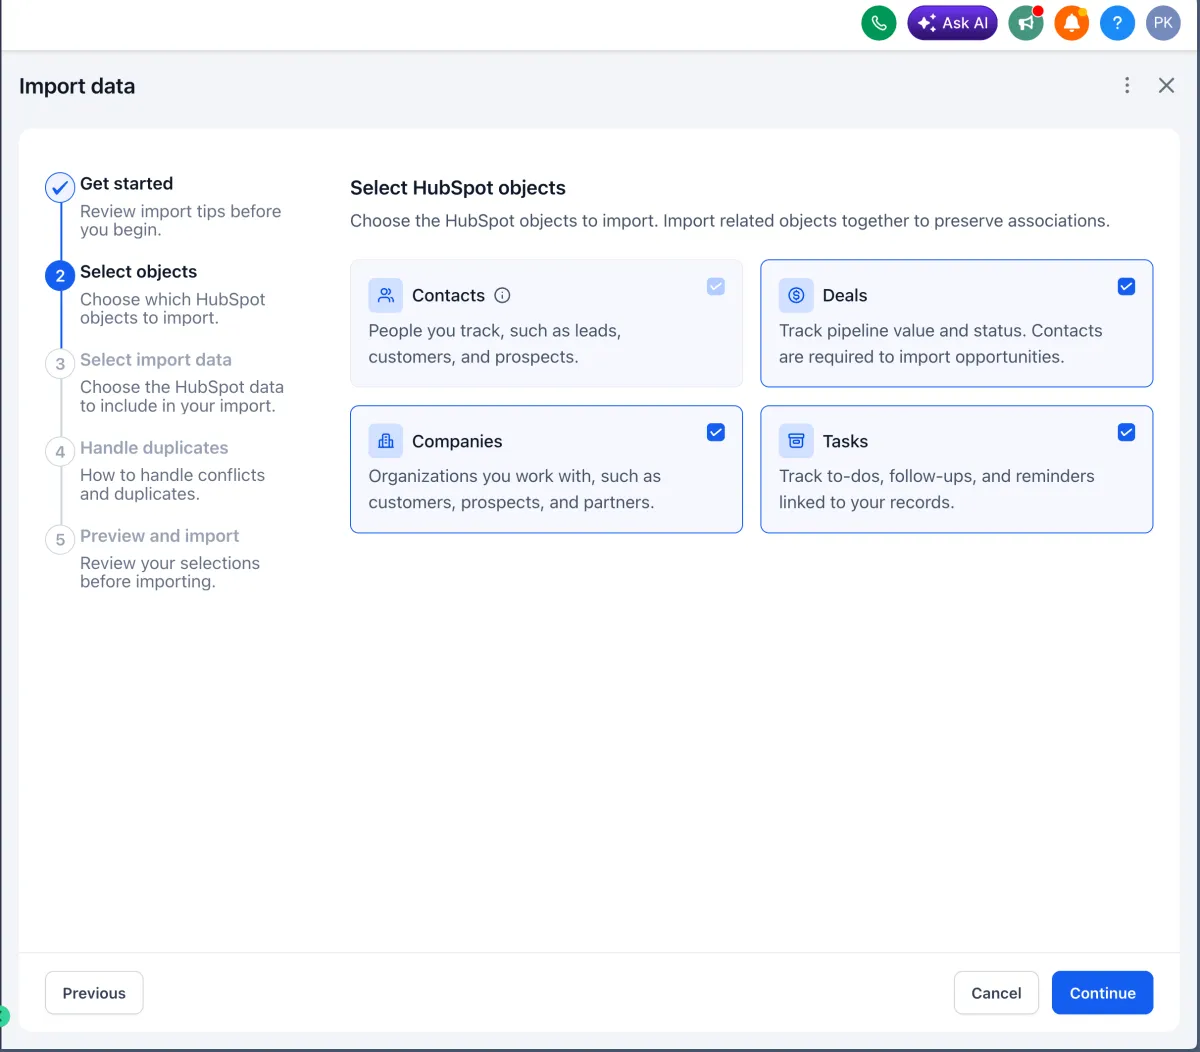Screen dimensions: 1200x1052
Task: Click the Select HubSpot objects heading
Action: click(458, 188)
